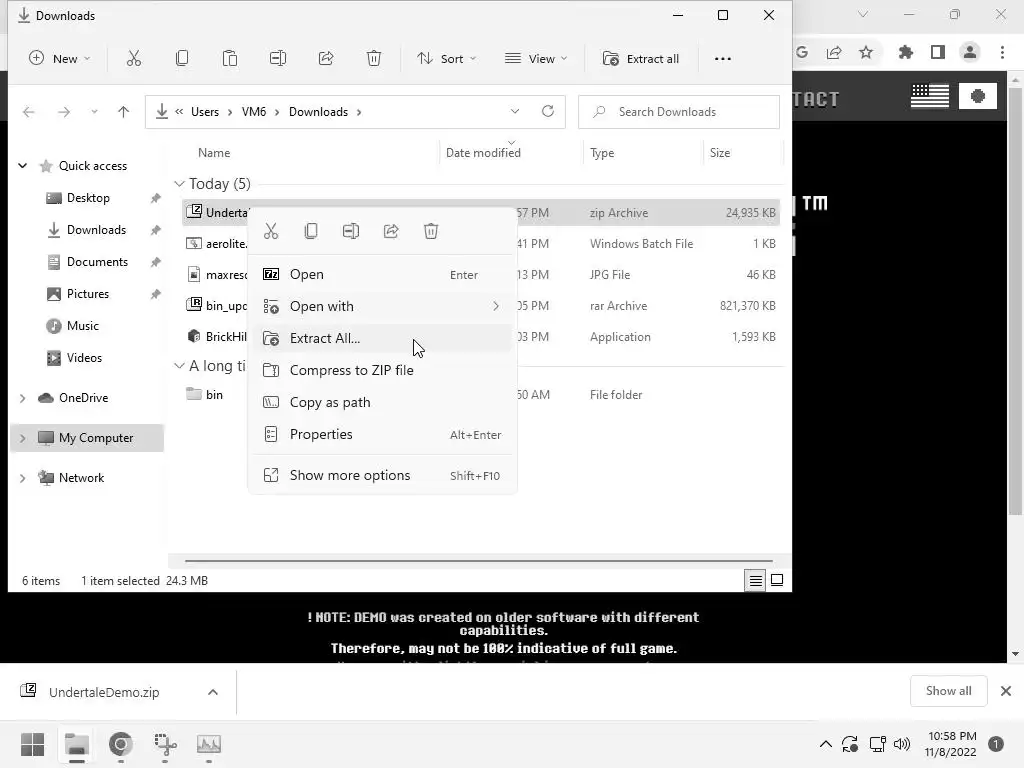Click the browser bookmark star icon

[866, 52]
